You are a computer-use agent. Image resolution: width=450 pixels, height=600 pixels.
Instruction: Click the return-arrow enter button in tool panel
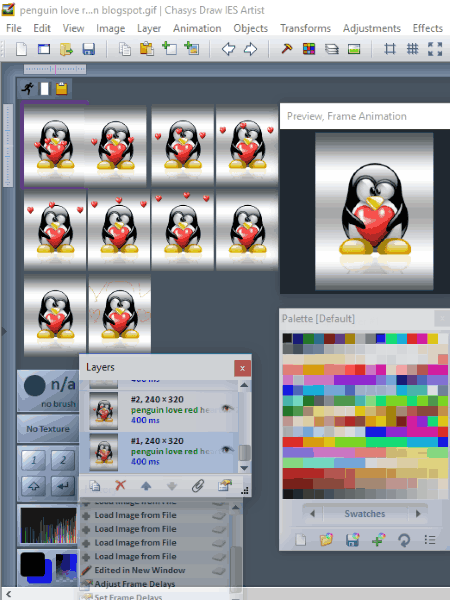(x=63, y=486)
